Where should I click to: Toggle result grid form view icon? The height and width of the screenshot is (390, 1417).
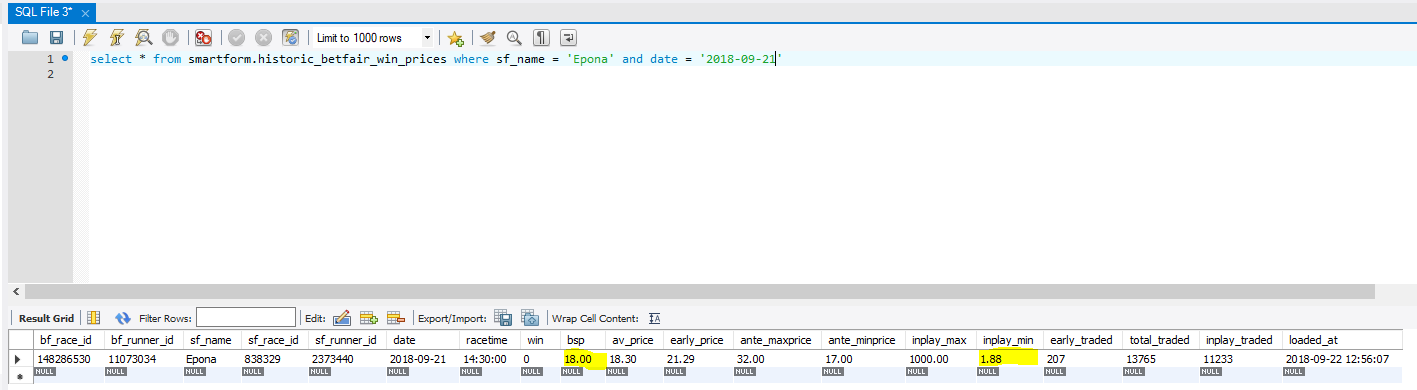pyautogui.click(x=93, y=318)
